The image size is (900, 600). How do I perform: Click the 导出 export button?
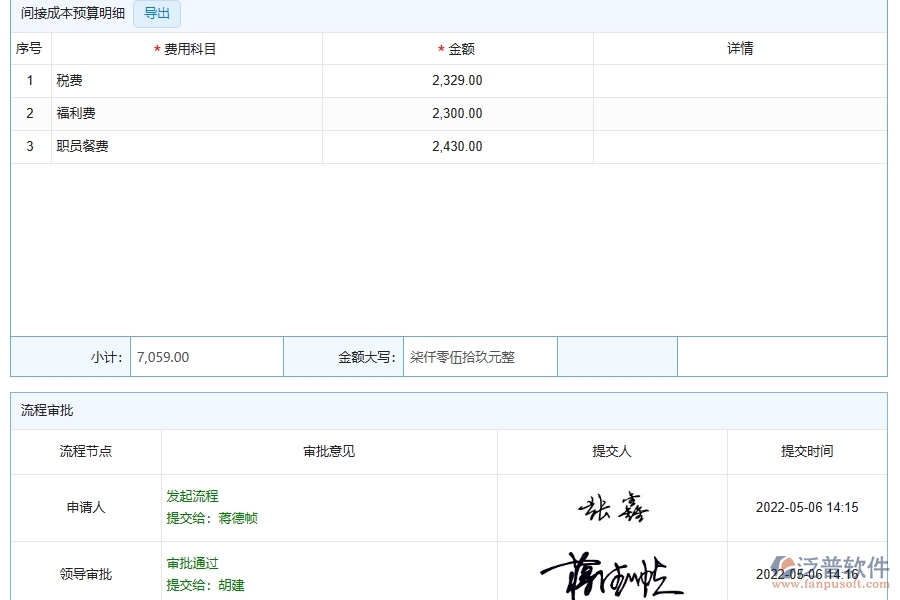pos(156,13)
